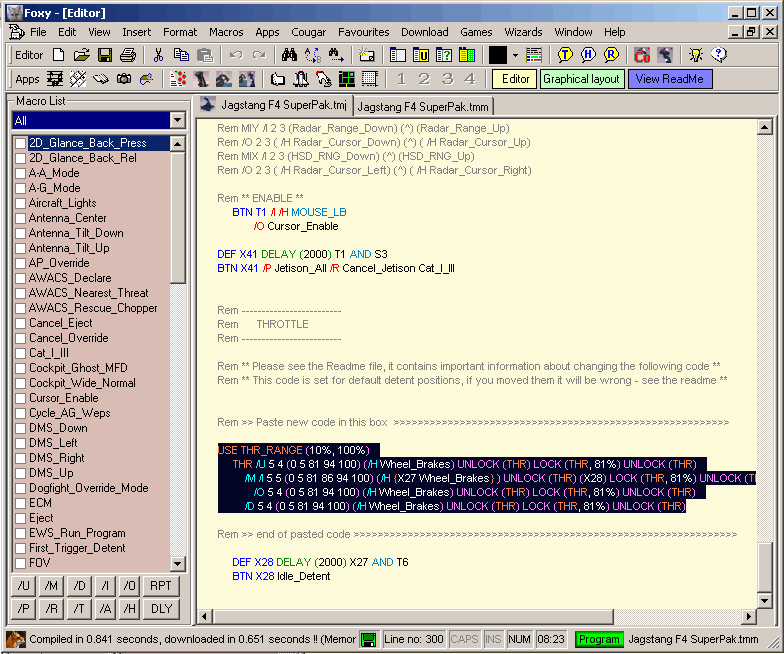784x654 pixels.
Task: Open the Macro List 'All' filter dropdown
Action: point(177,120)
